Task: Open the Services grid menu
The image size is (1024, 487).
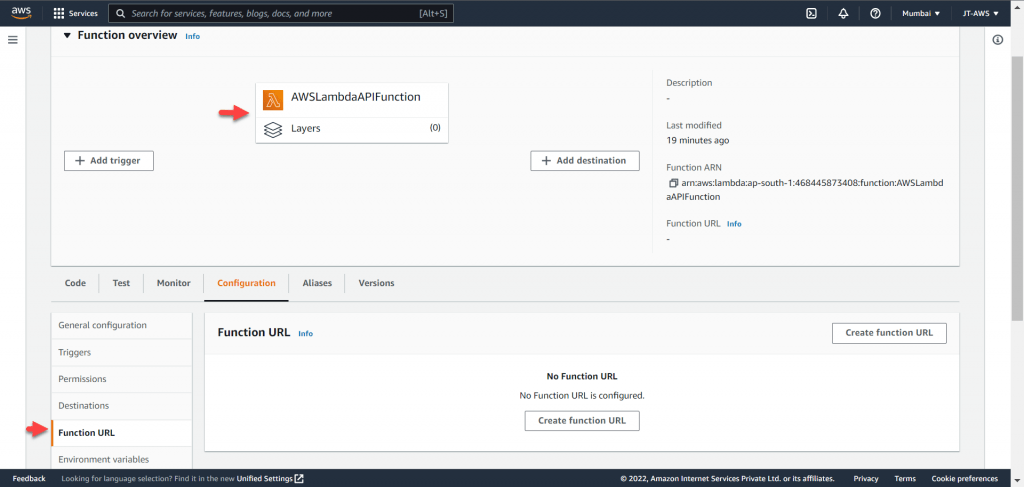Action: 76,13
